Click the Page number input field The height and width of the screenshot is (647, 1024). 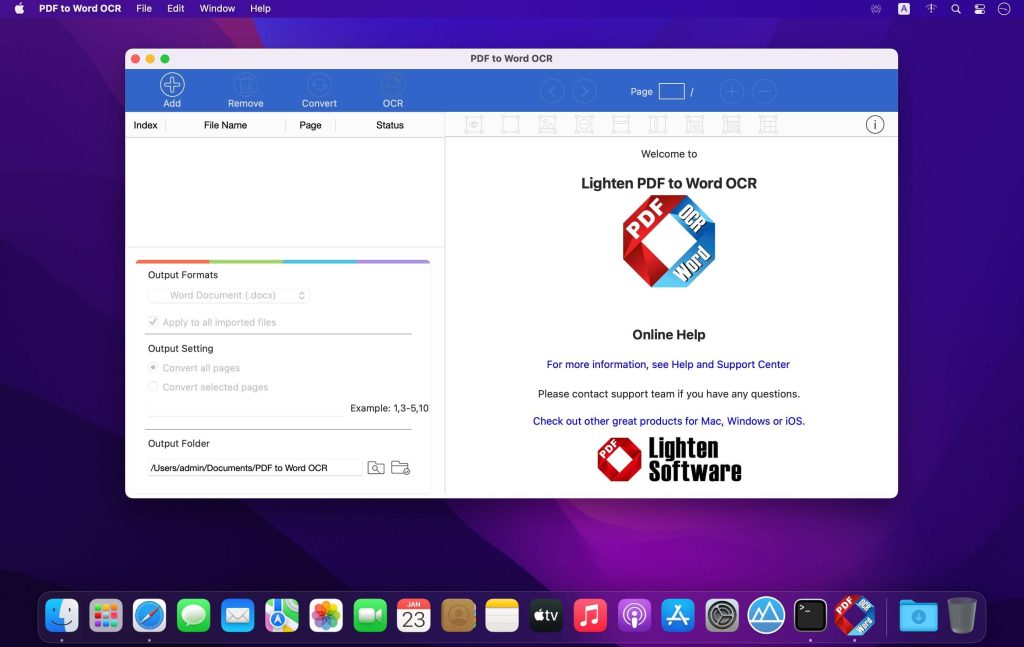[672, 92]
